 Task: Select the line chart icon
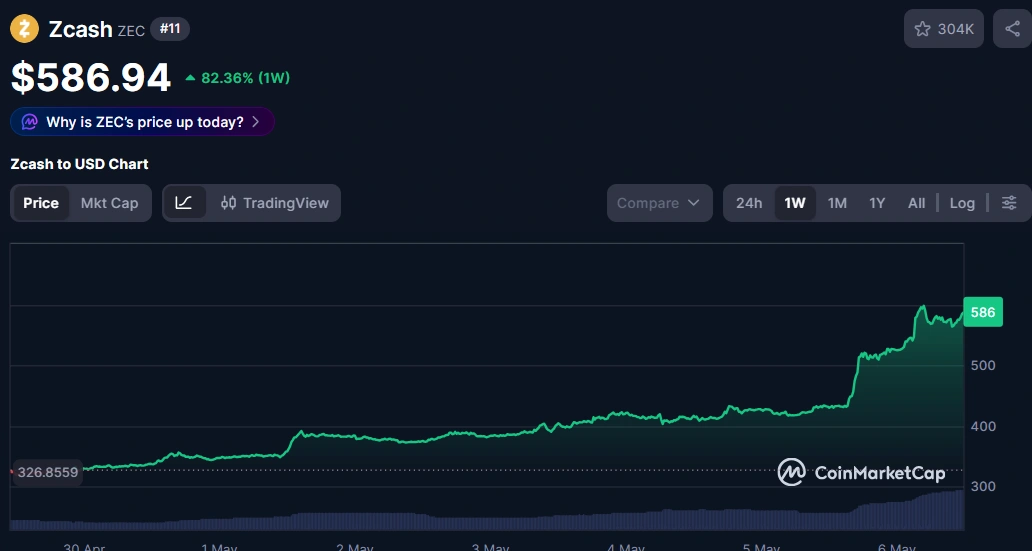(x=184, y=203)
